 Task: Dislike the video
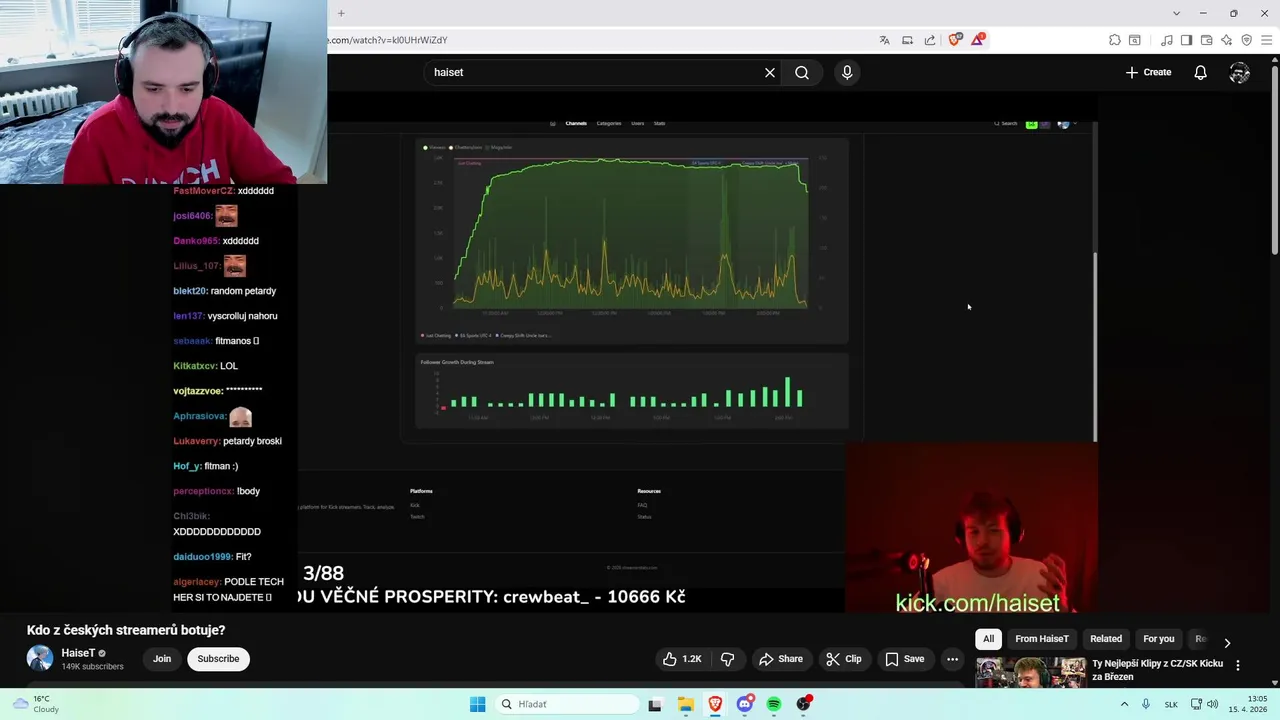(727, 659)
